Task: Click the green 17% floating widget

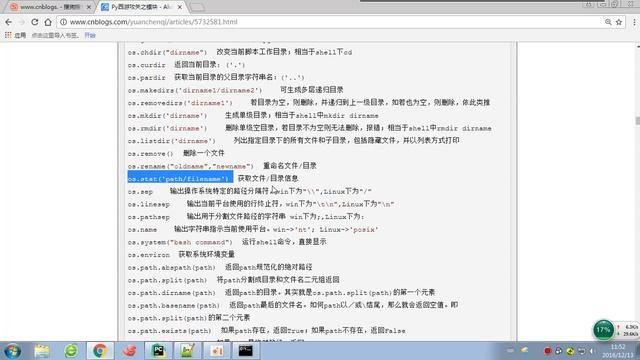Action: click(604, 330)
